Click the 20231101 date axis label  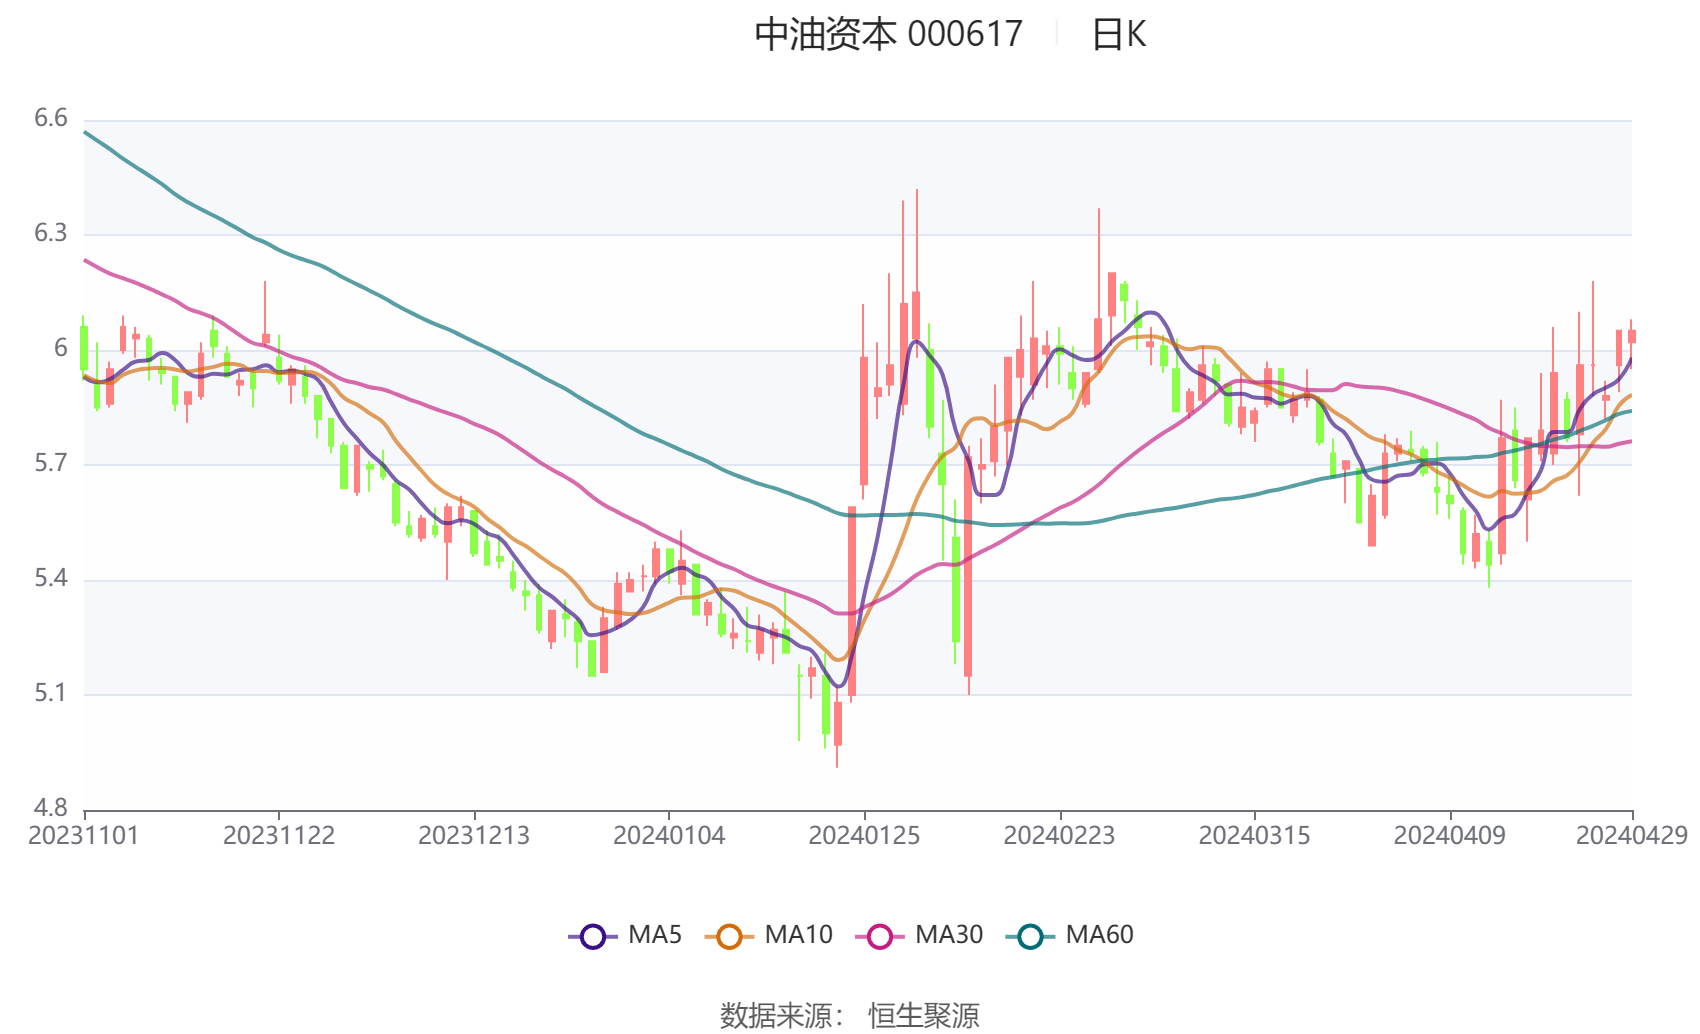coord(84,835)
